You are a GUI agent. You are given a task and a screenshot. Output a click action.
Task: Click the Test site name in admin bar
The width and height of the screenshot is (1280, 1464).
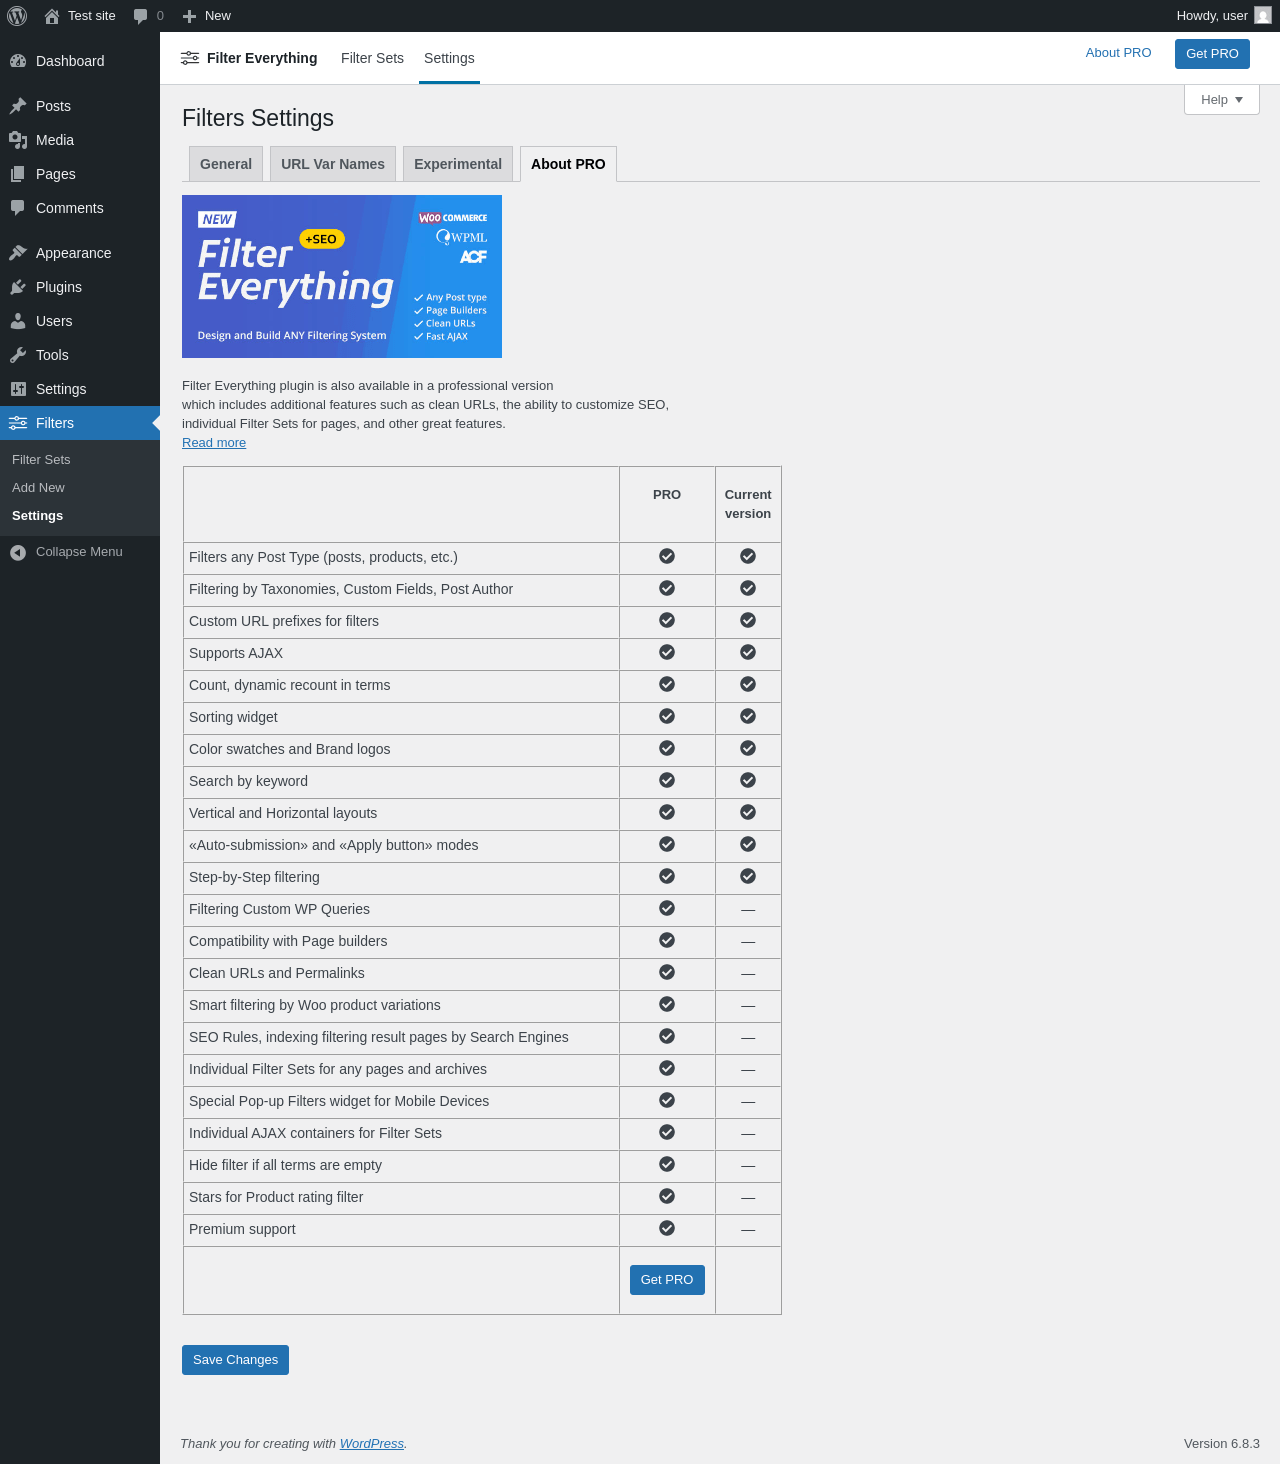[92, 16]
